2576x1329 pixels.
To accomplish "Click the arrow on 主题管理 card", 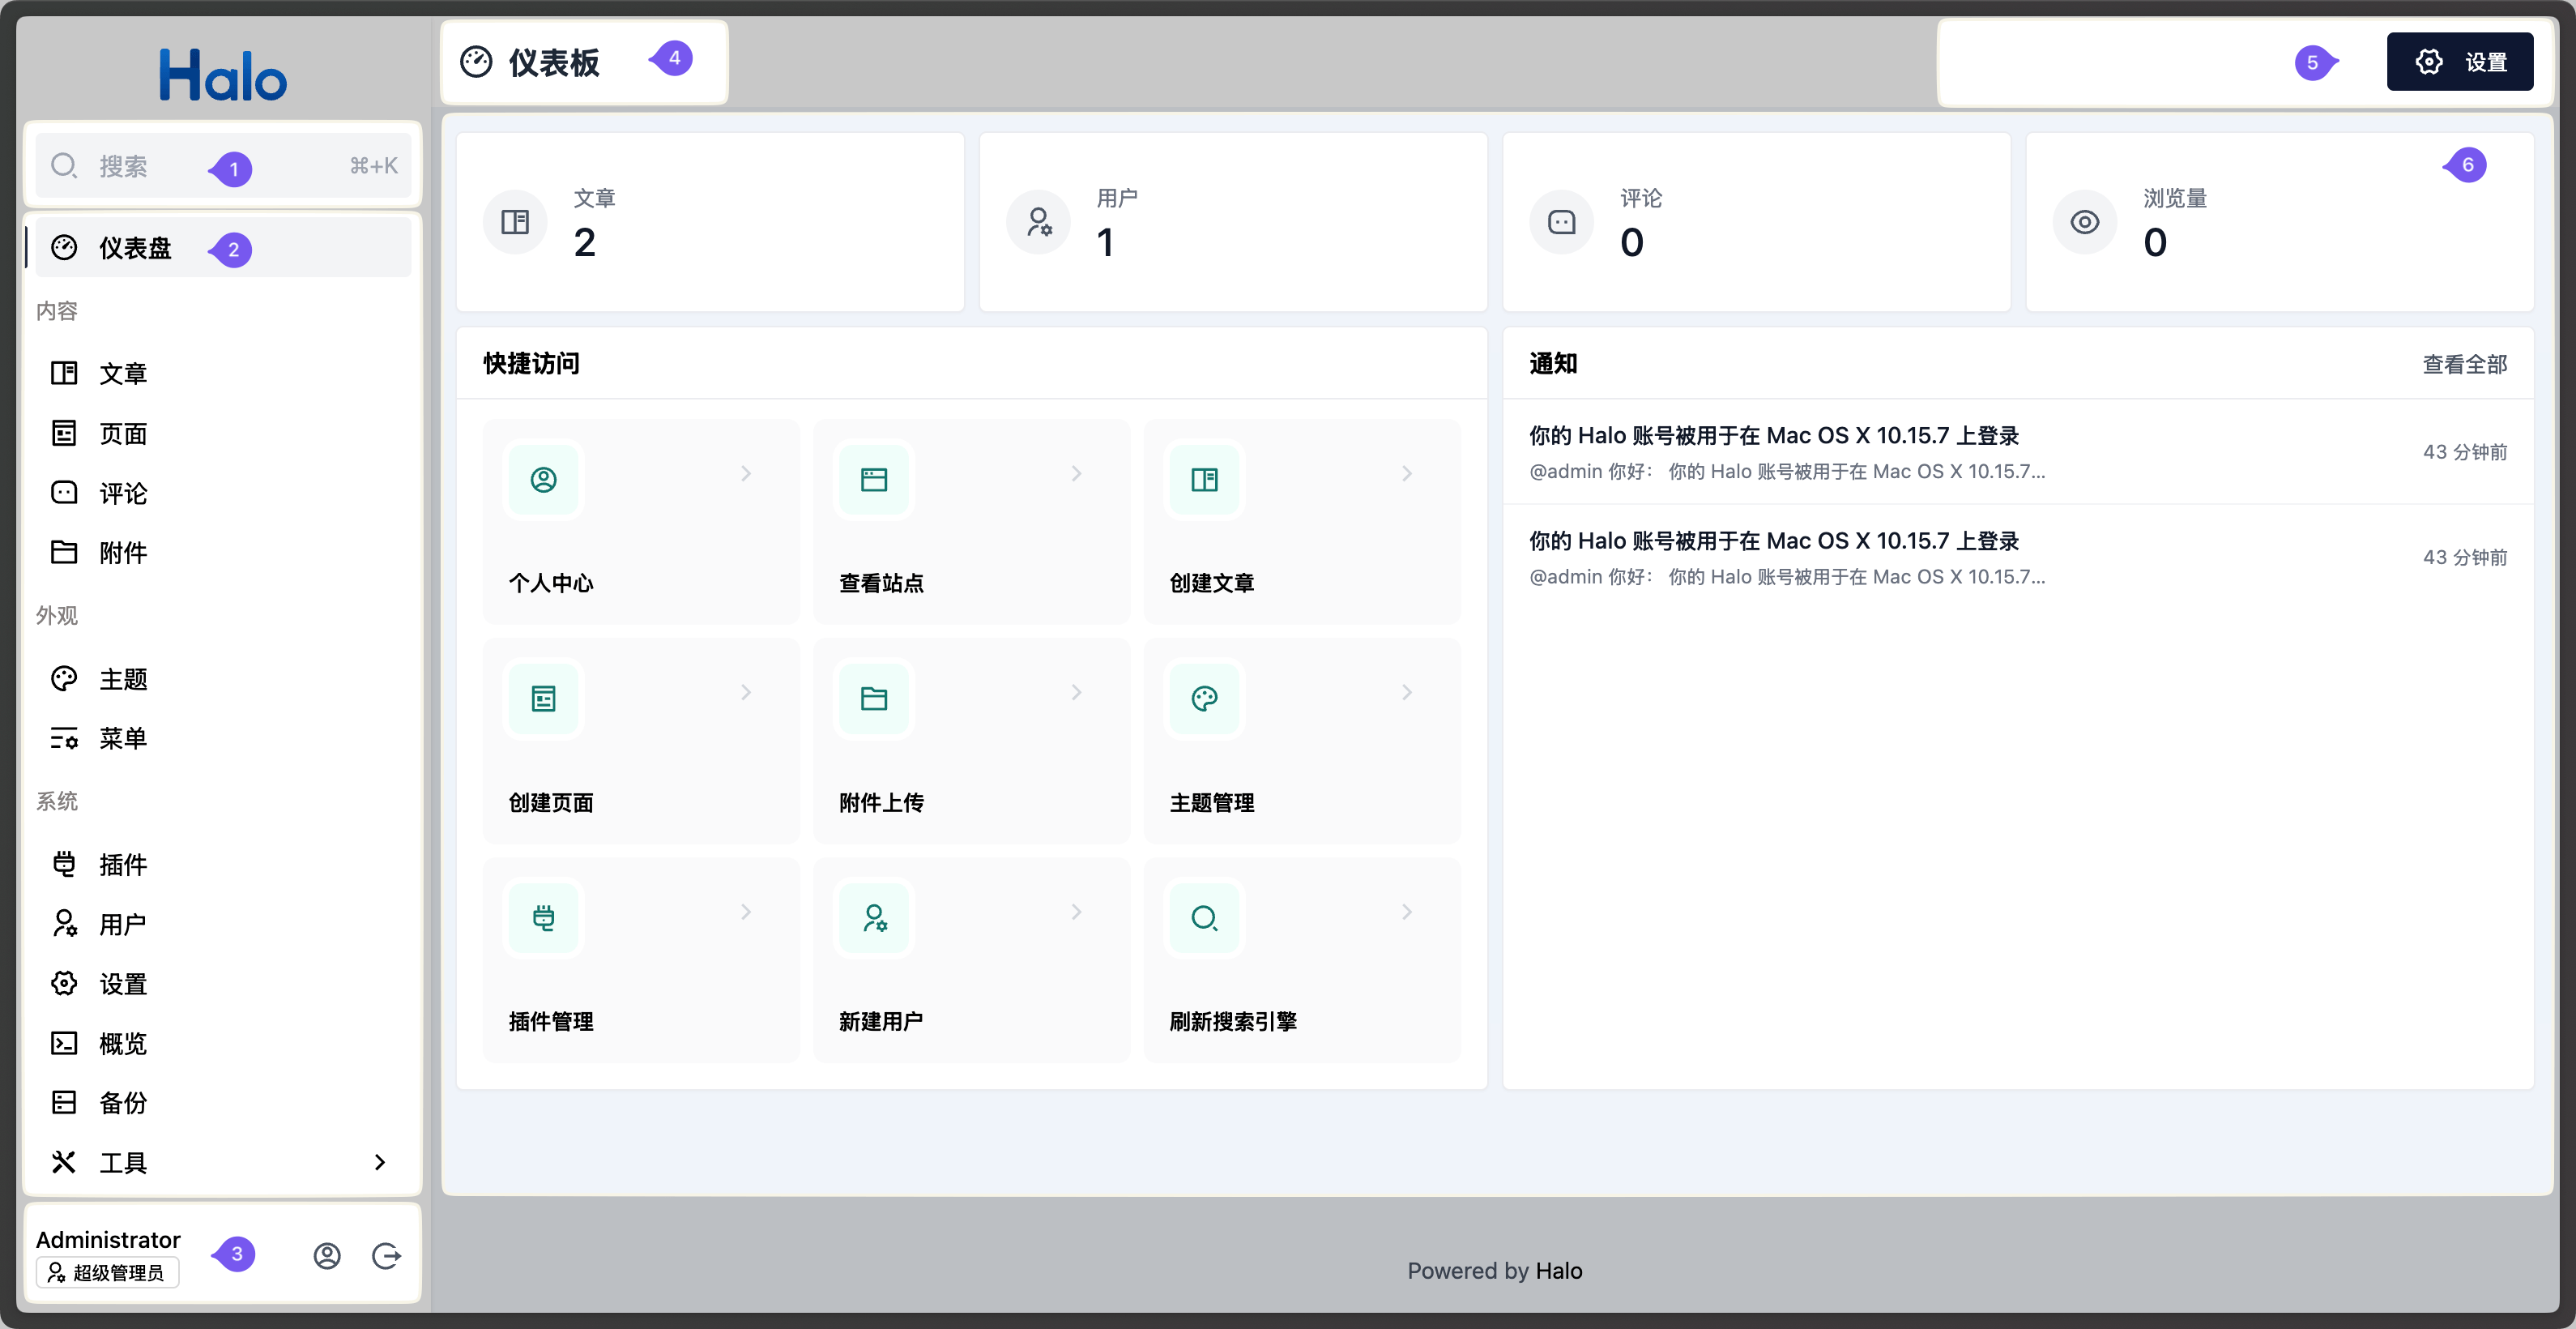I will [1407, 691].
